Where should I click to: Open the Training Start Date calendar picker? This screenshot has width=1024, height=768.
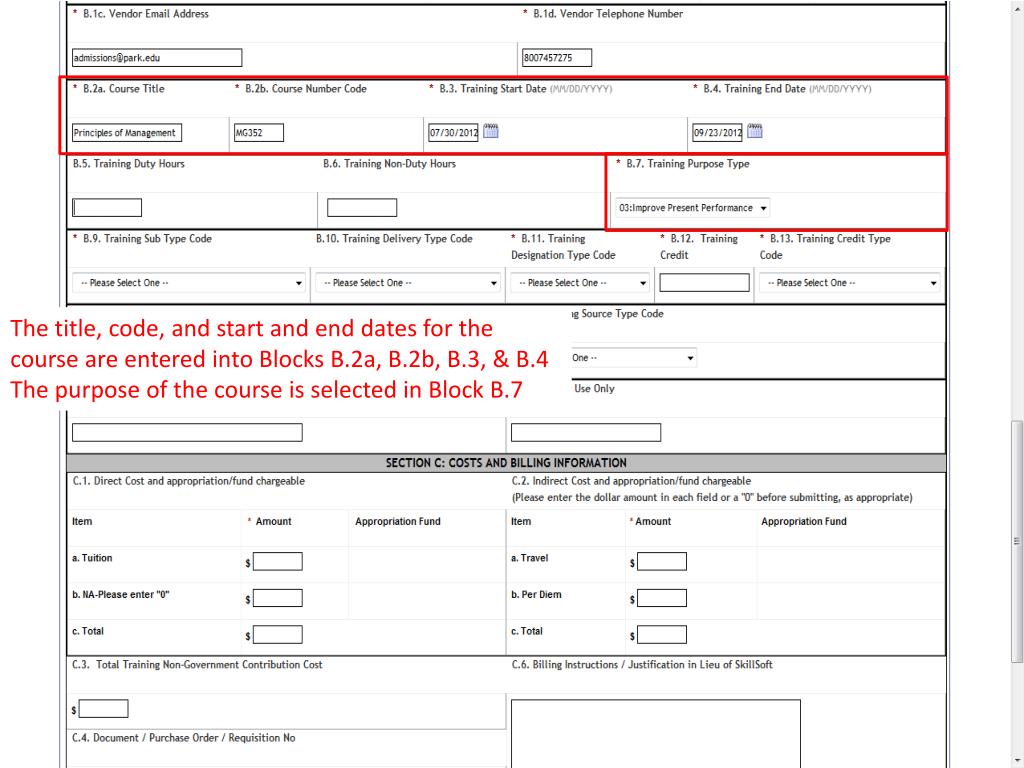coord(491,131)
